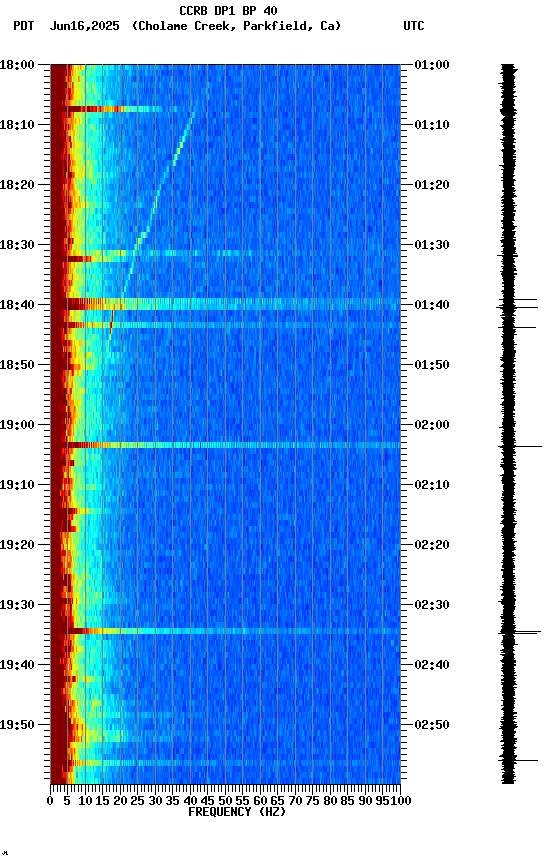Click the 02:20 UTC time label
552x864 pixels.
(432, 545)
